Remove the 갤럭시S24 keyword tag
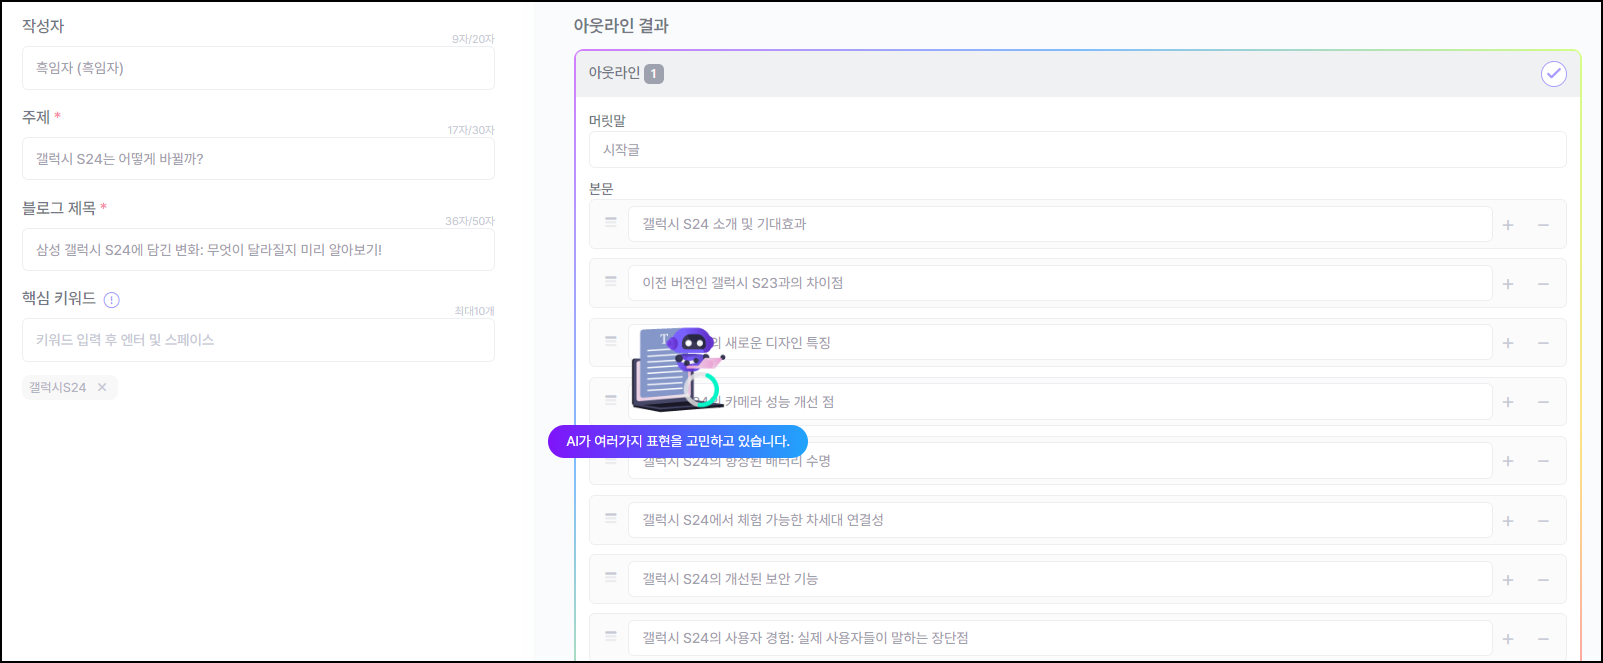 click(102, 388)
